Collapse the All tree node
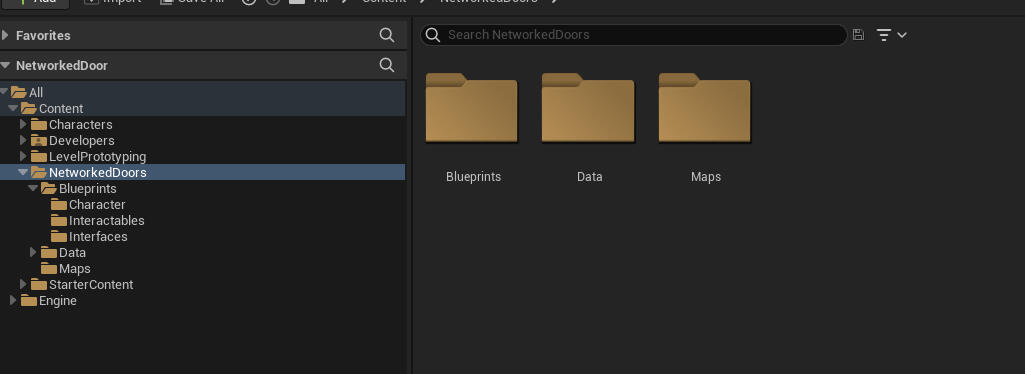The image size is (1025, 374). [x=4, y=92]
